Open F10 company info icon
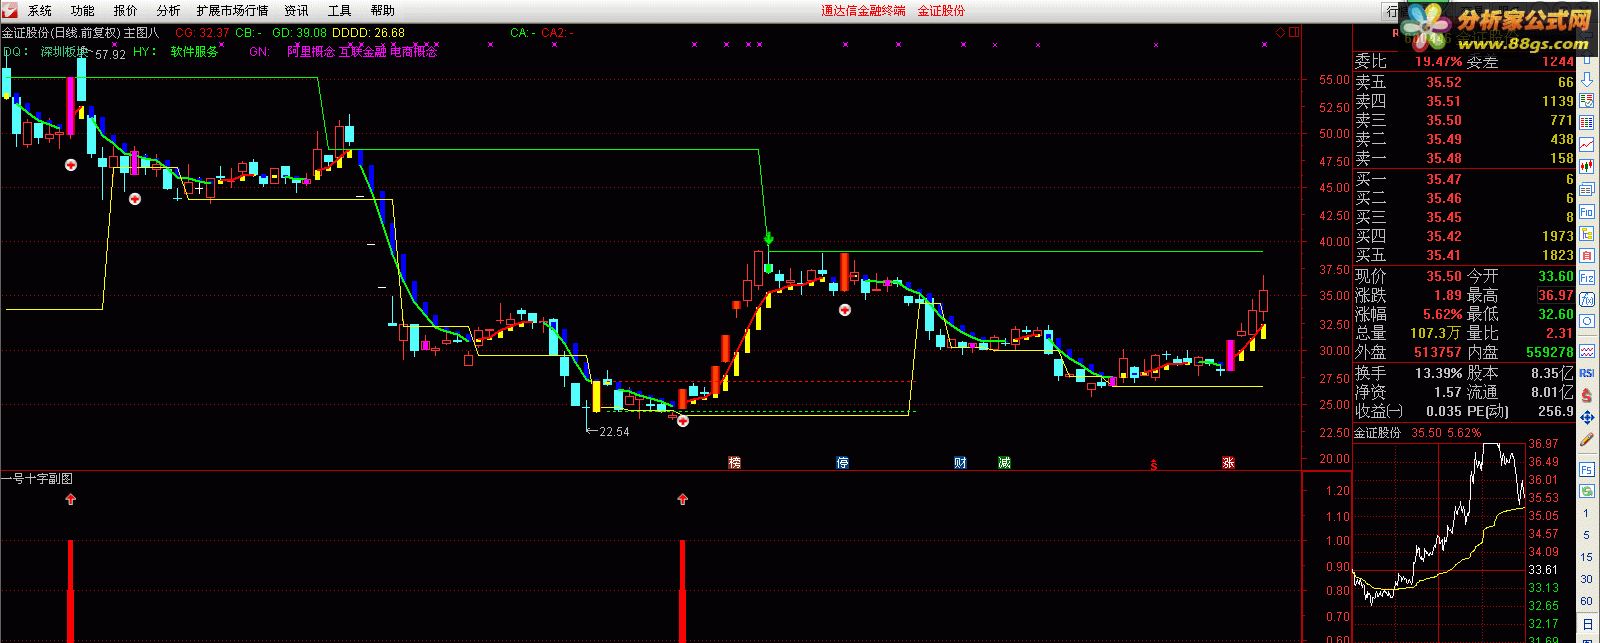1600x643 pixels. coord(1586,210)
